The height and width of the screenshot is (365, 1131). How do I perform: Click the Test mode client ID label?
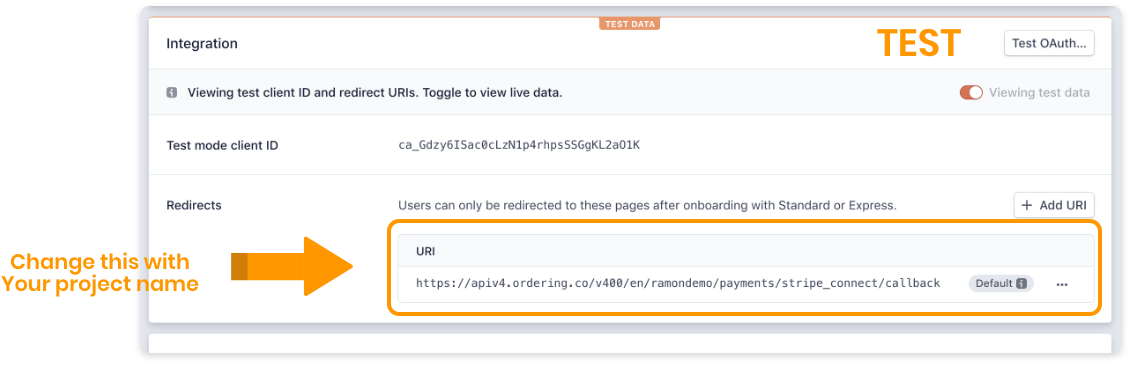222,146
